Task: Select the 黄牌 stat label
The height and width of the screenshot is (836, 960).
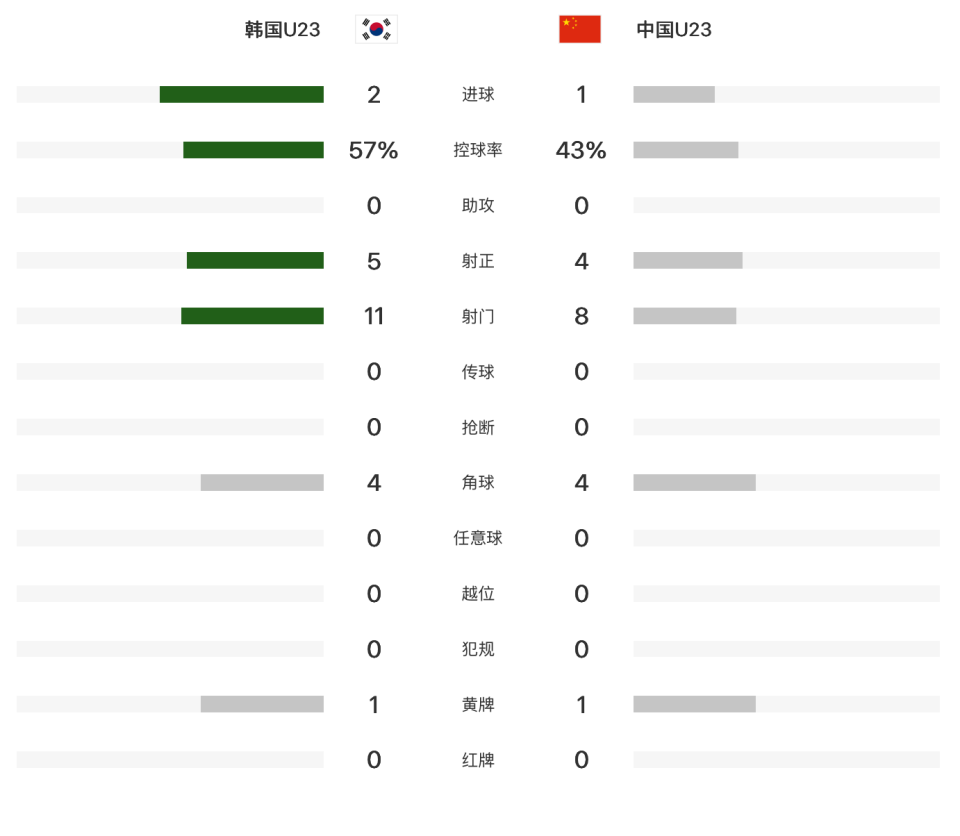Action: [478, 705]
